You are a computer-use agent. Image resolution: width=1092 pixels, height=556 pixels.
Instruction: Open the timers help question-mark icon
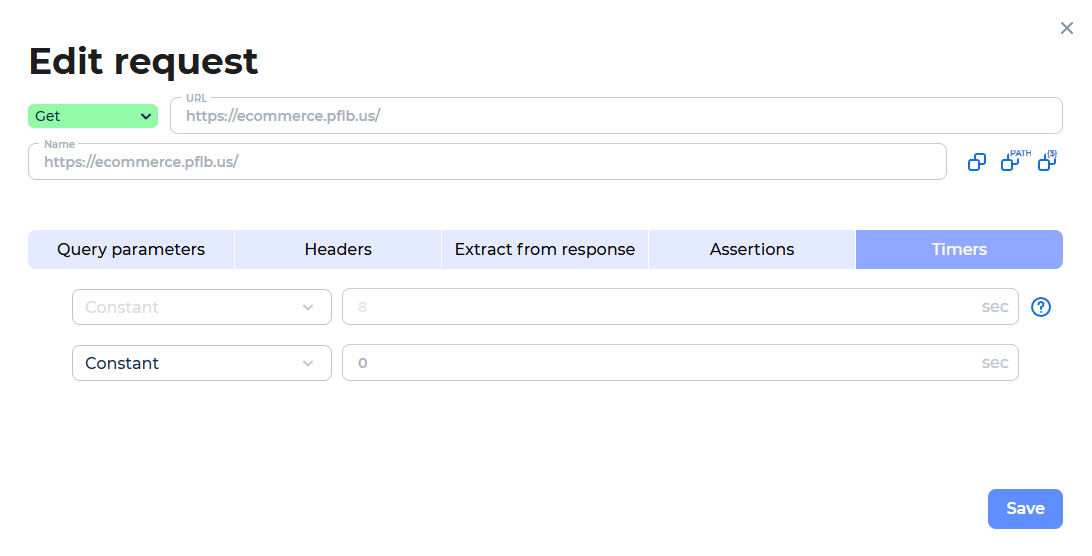click(x=1040, y=307)
